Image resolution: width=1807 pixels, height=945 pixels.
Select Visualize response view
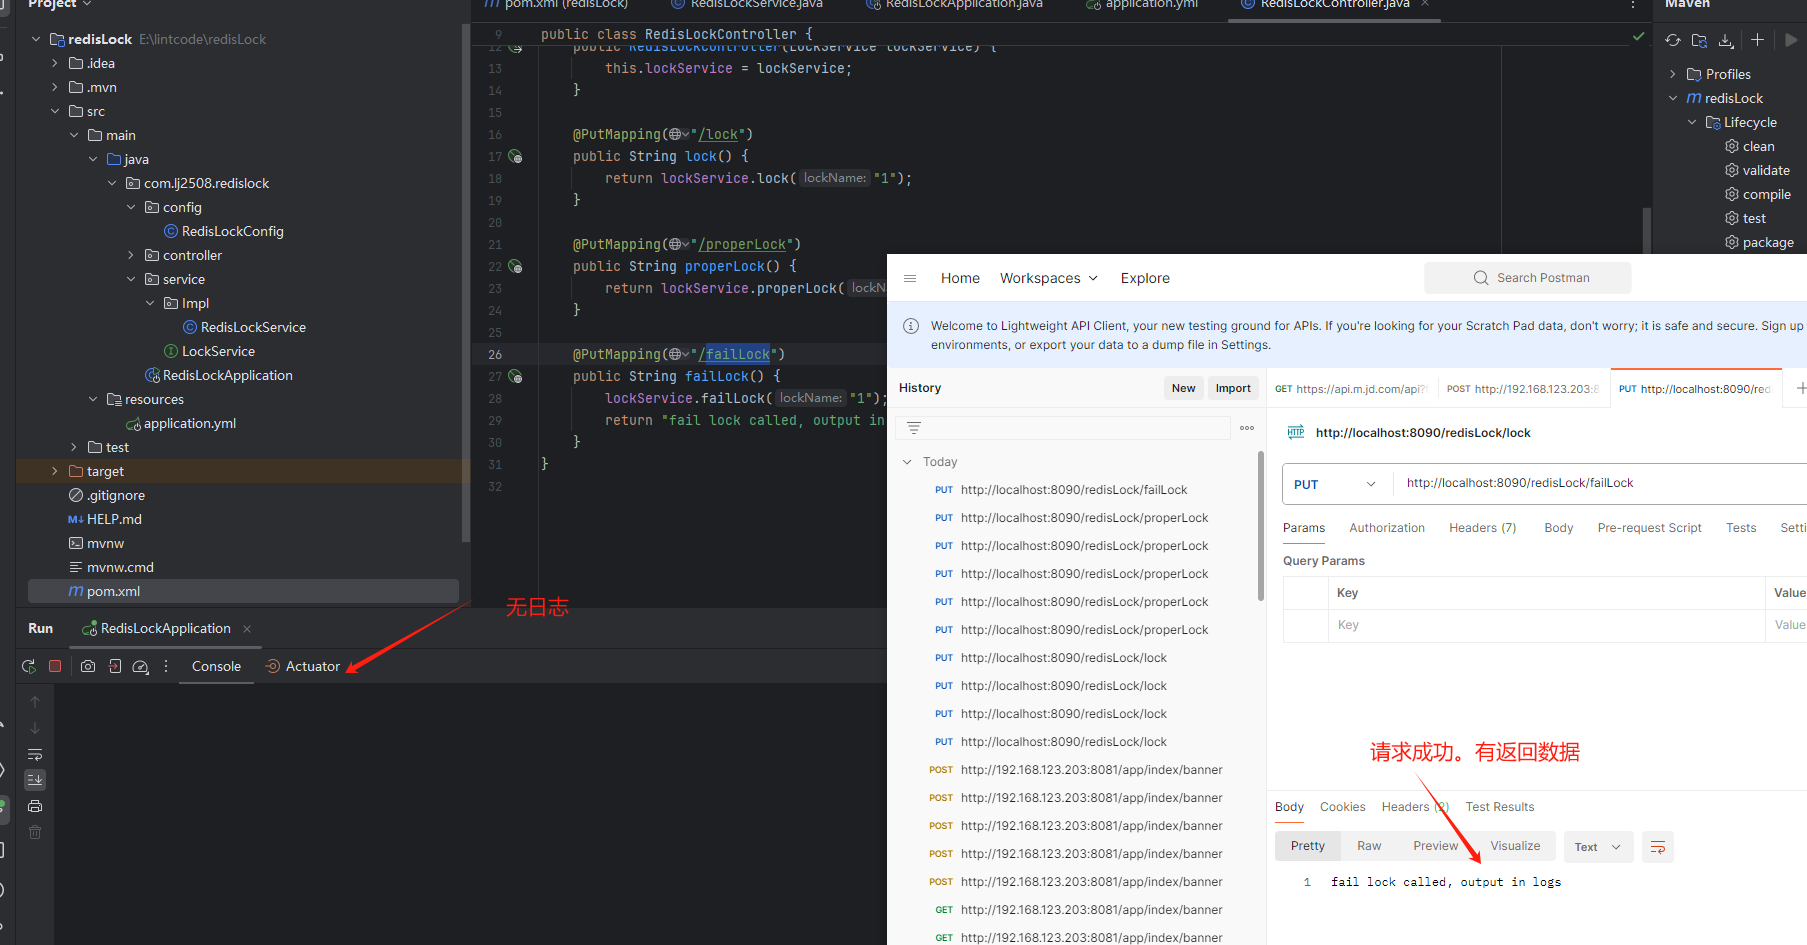click(x=1515, y=846)
